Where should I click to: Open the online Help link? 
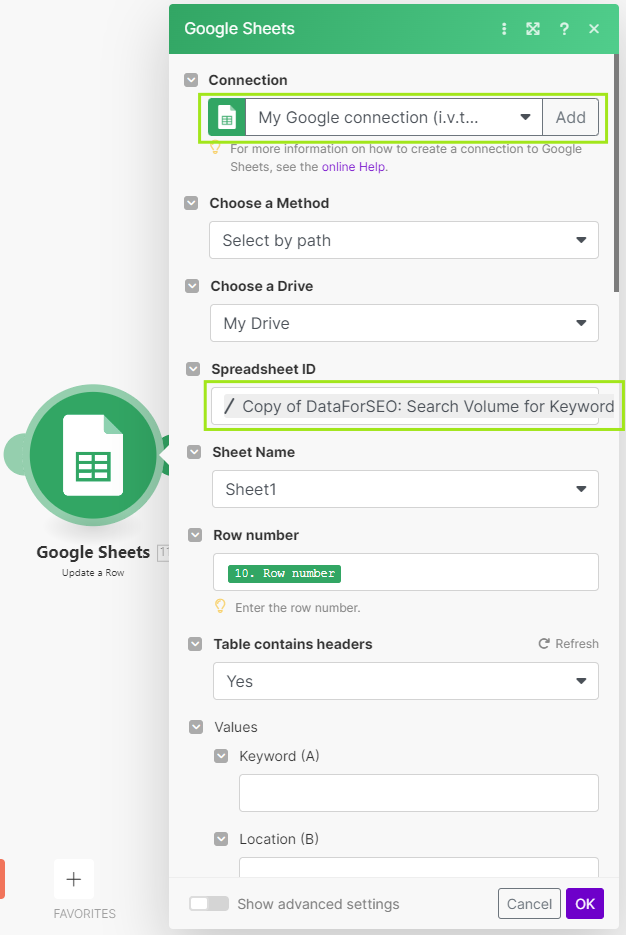pos(354,167)
